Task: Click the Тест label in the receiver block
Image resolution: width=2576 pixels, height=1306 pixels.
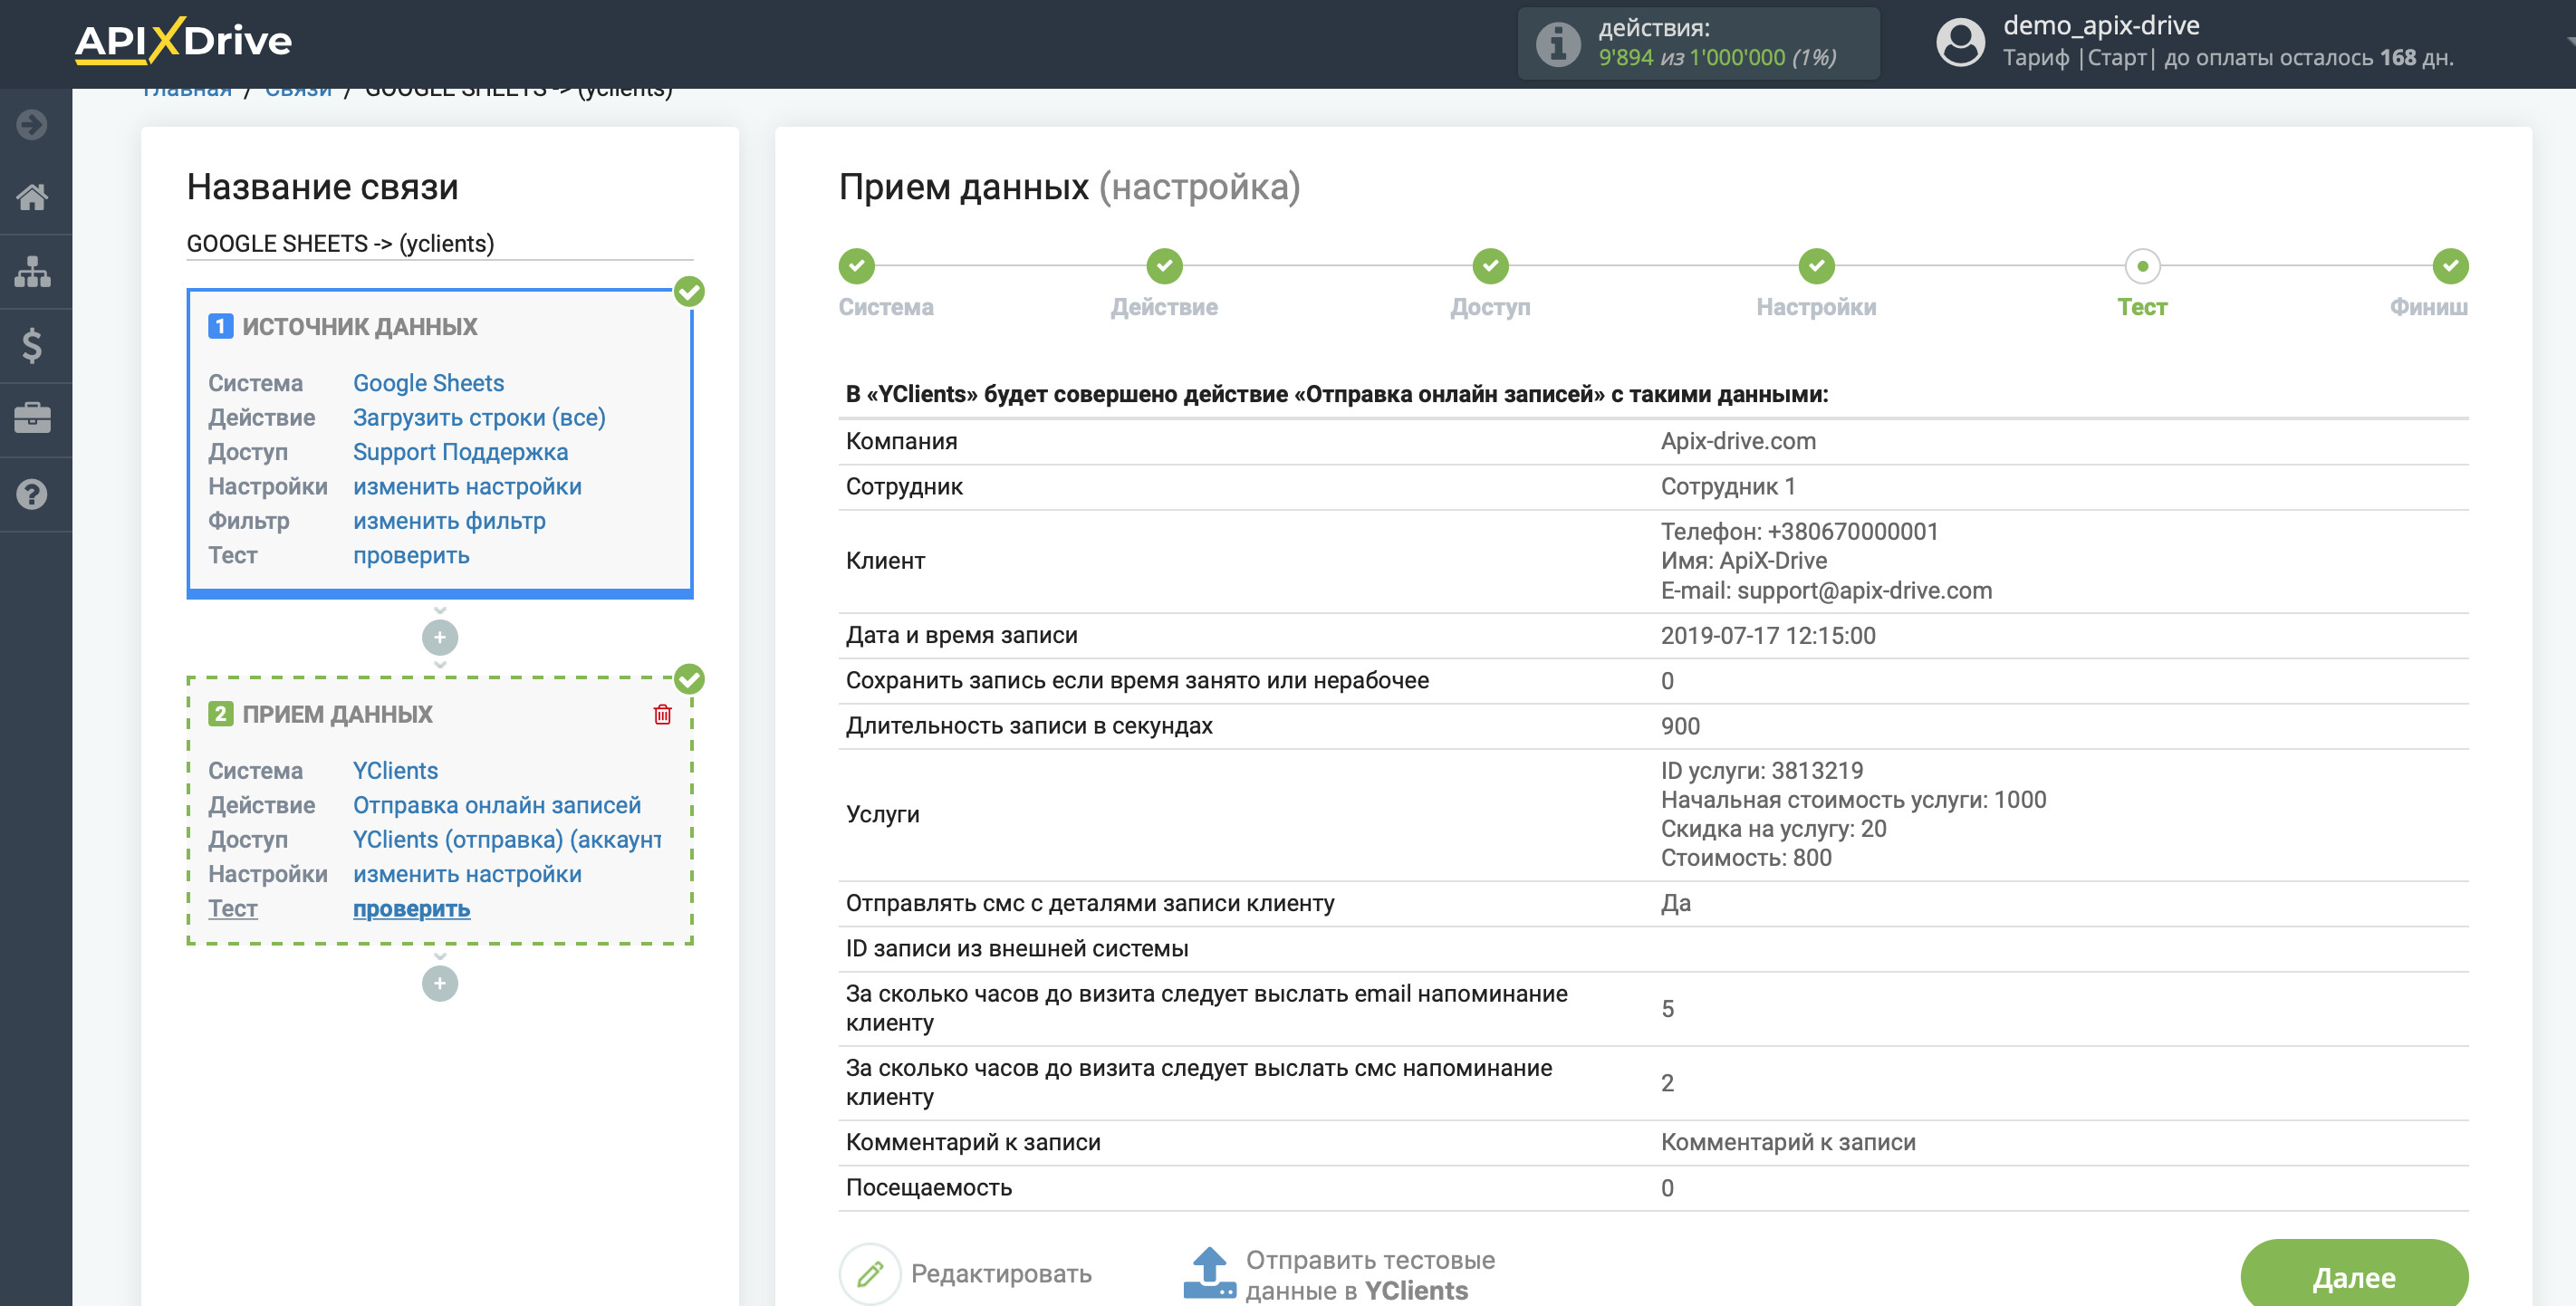Action: tap(233, 909)
